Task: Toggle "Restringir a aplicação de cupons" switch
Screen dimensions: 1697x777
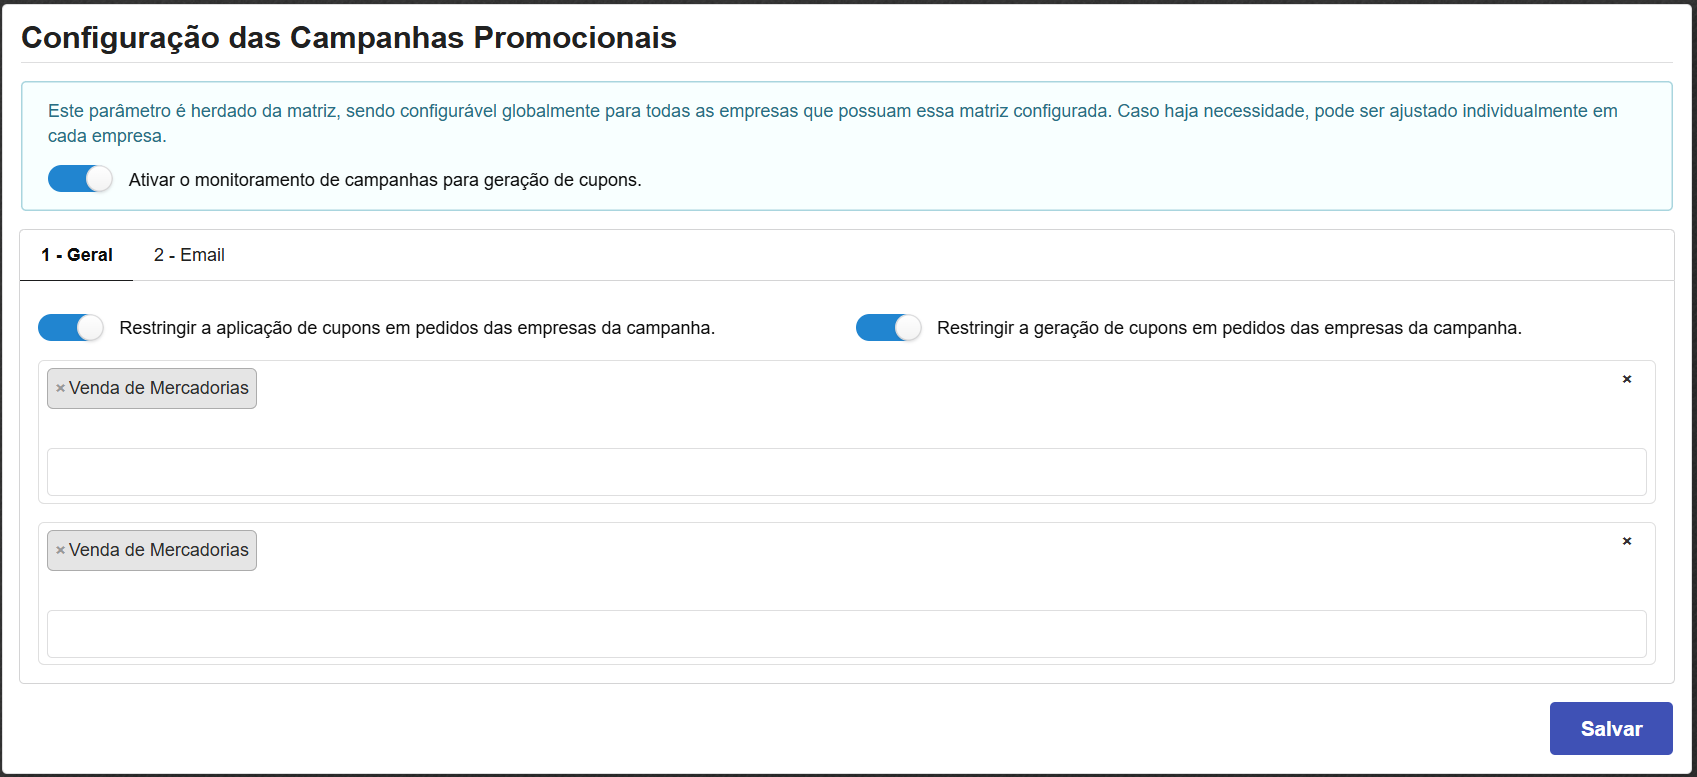Action: point(70,327)
